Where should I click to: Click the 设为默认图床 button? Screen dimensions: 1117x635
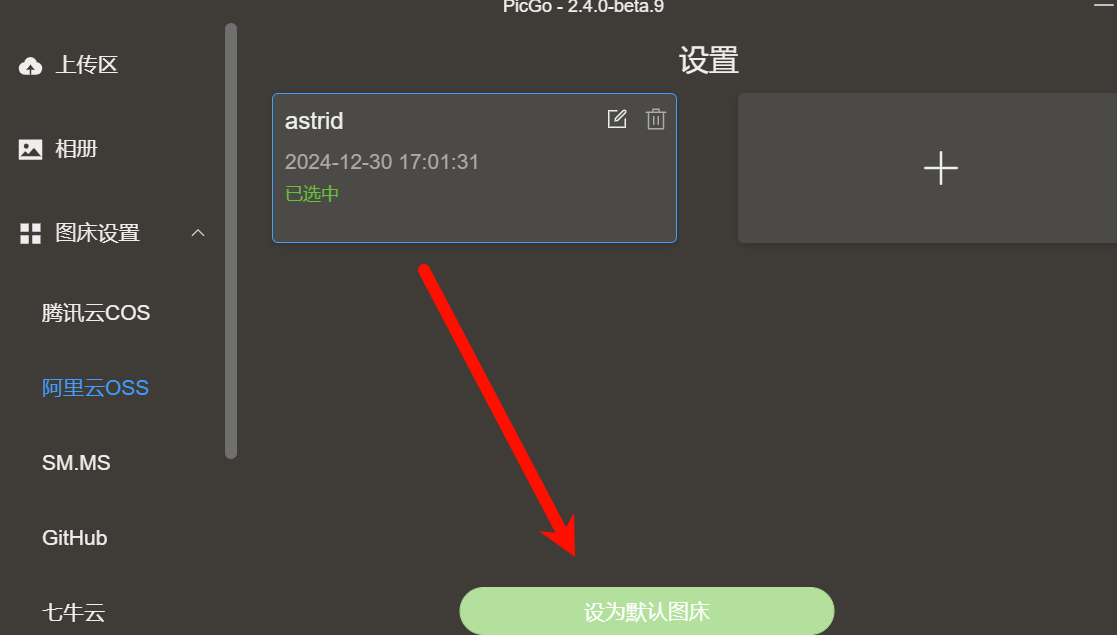click(x=647, y=611)
